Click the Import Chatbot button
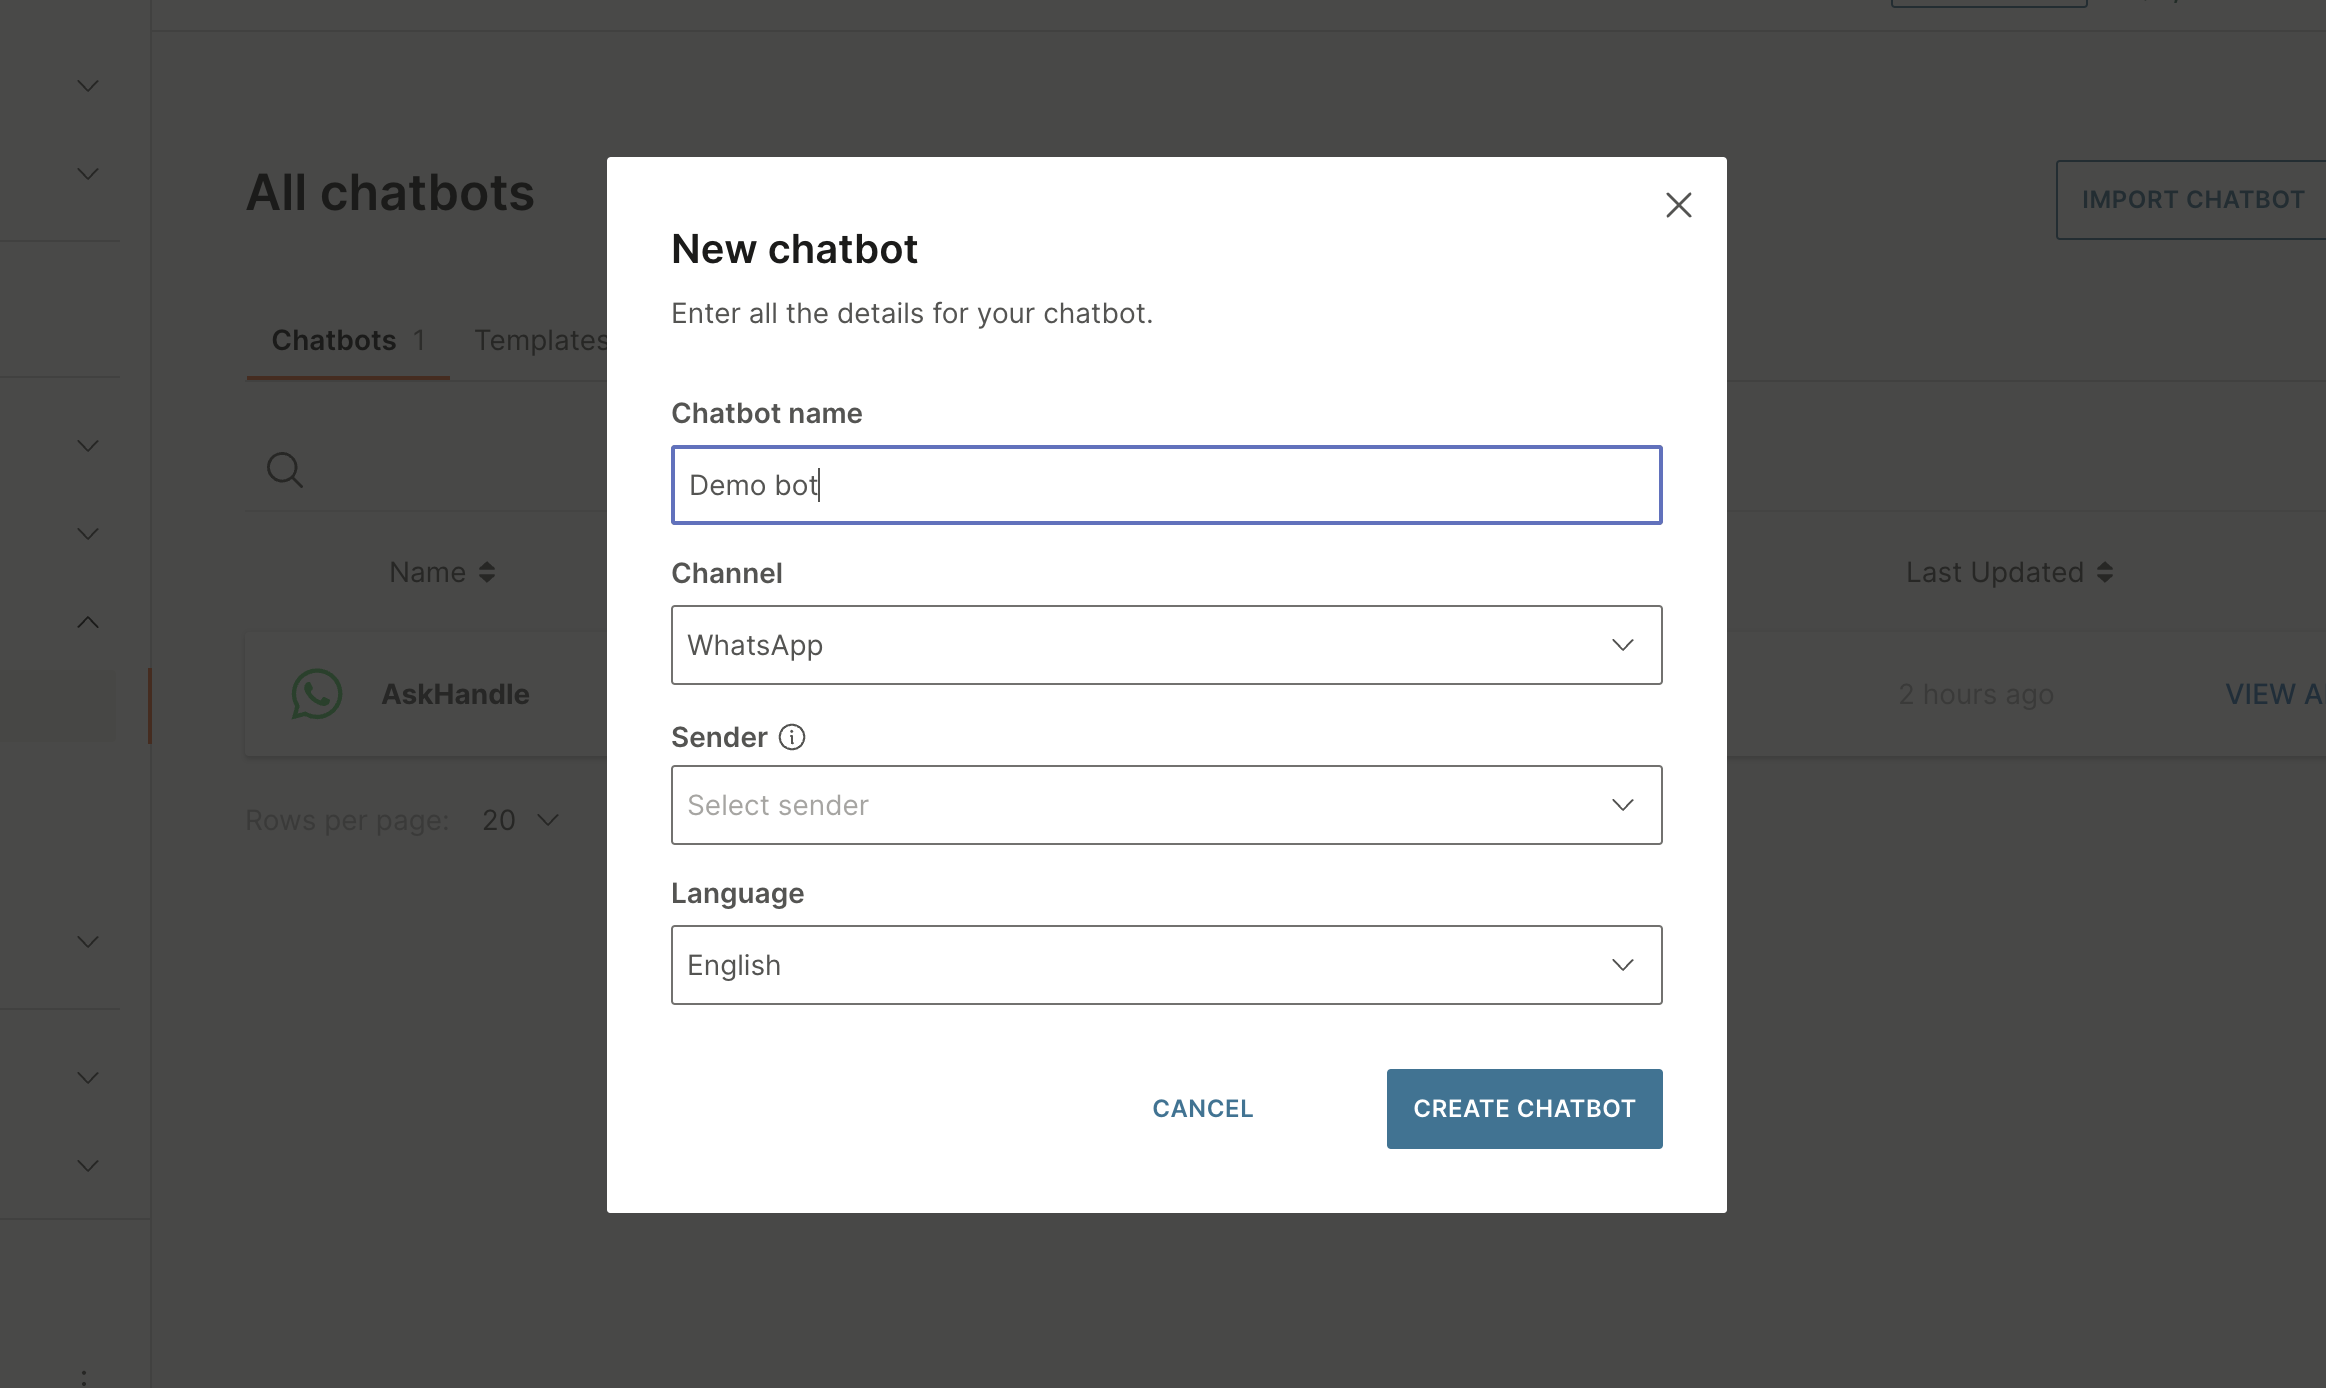Screen dimensions: 2326x1388 (2192, 200)
